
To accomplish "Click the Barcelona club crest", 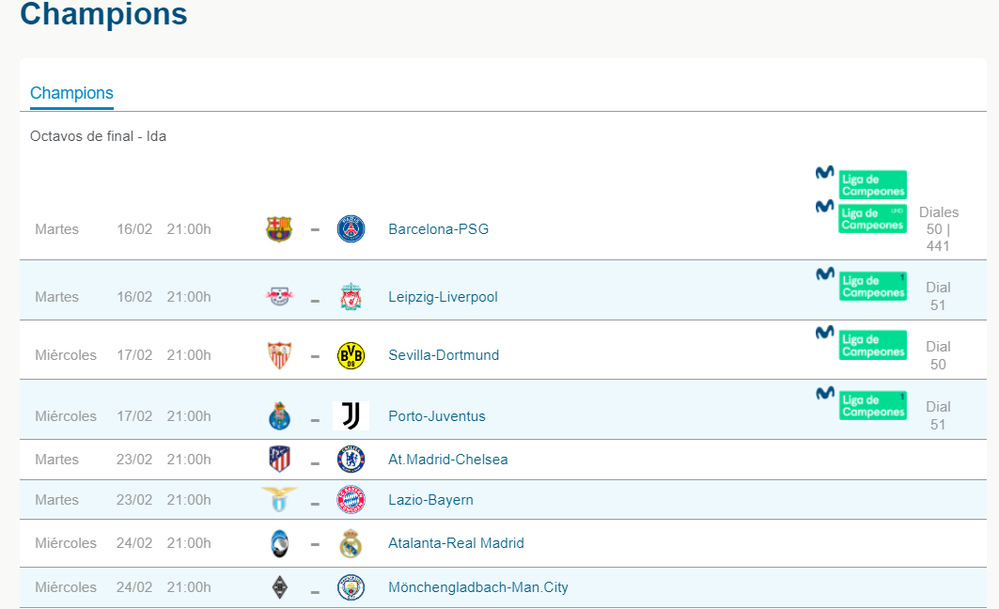I will 279,228.
